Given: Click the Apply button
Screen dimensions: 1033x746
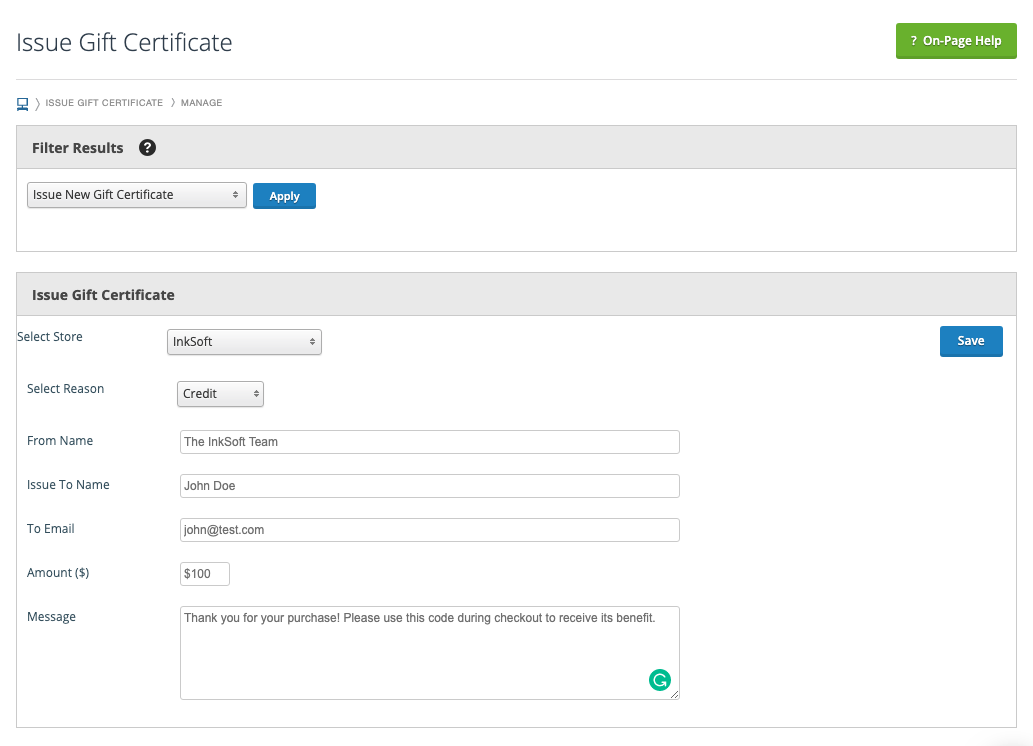Looking at the screenshot, I should 284,195.
